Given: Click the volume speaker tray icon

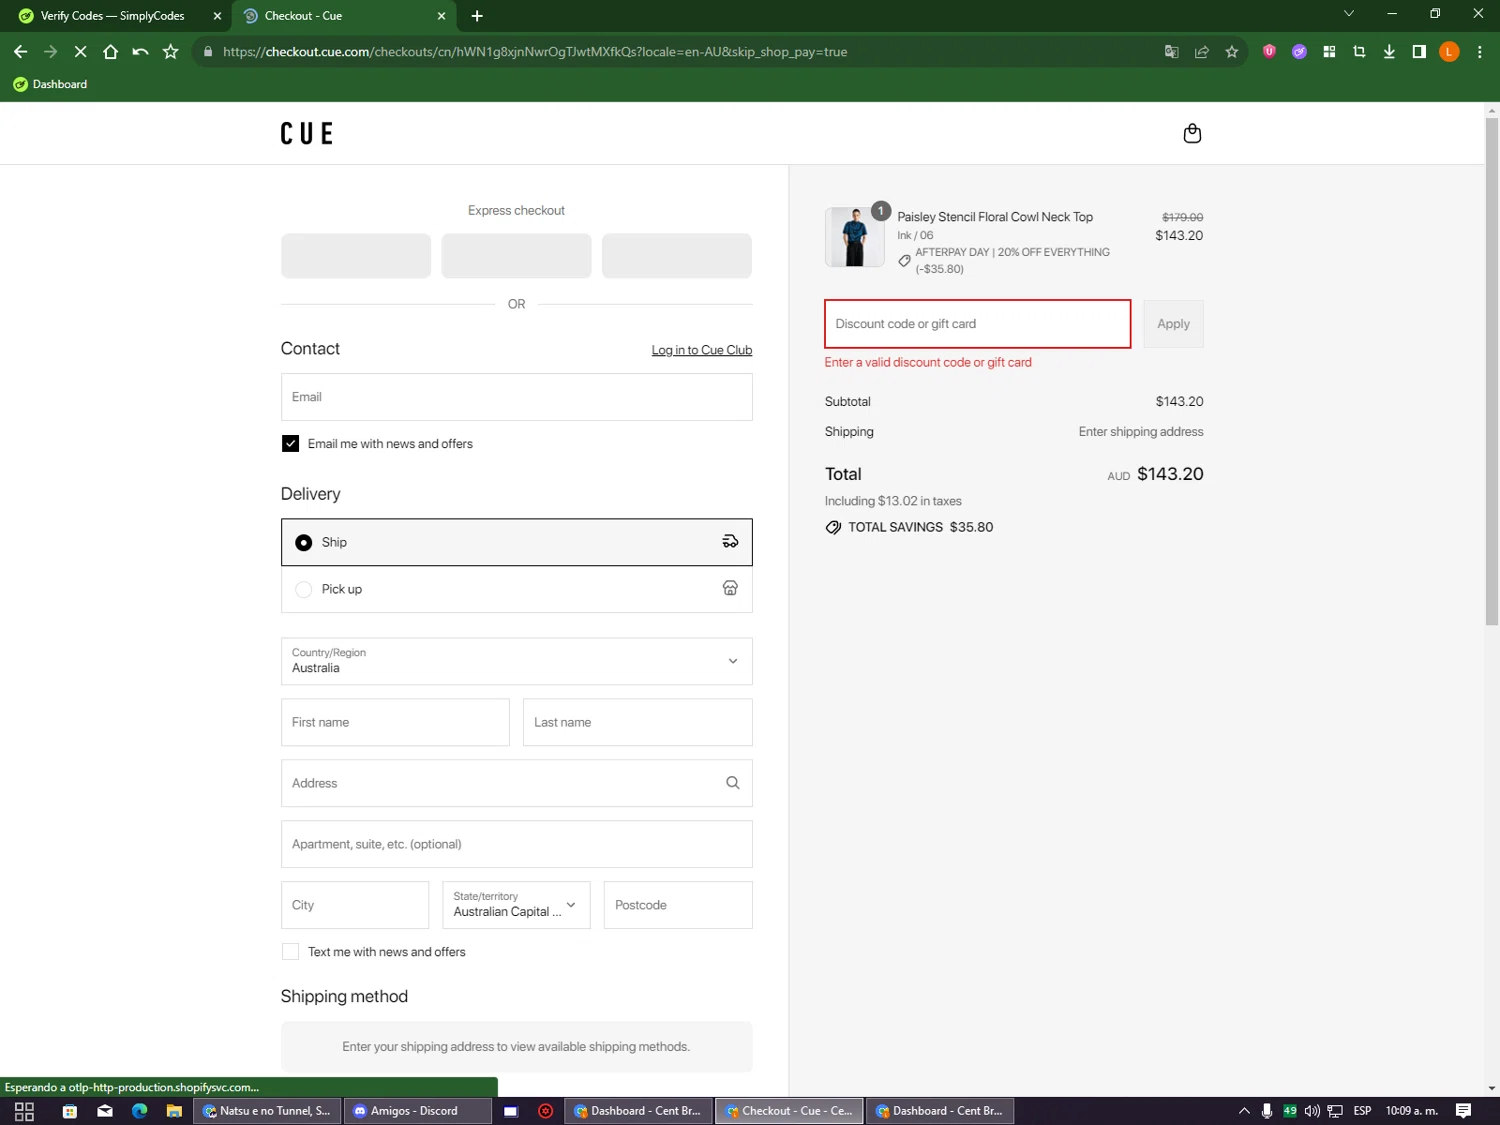Looking at the screenshot, I should pos(1312,1111).
